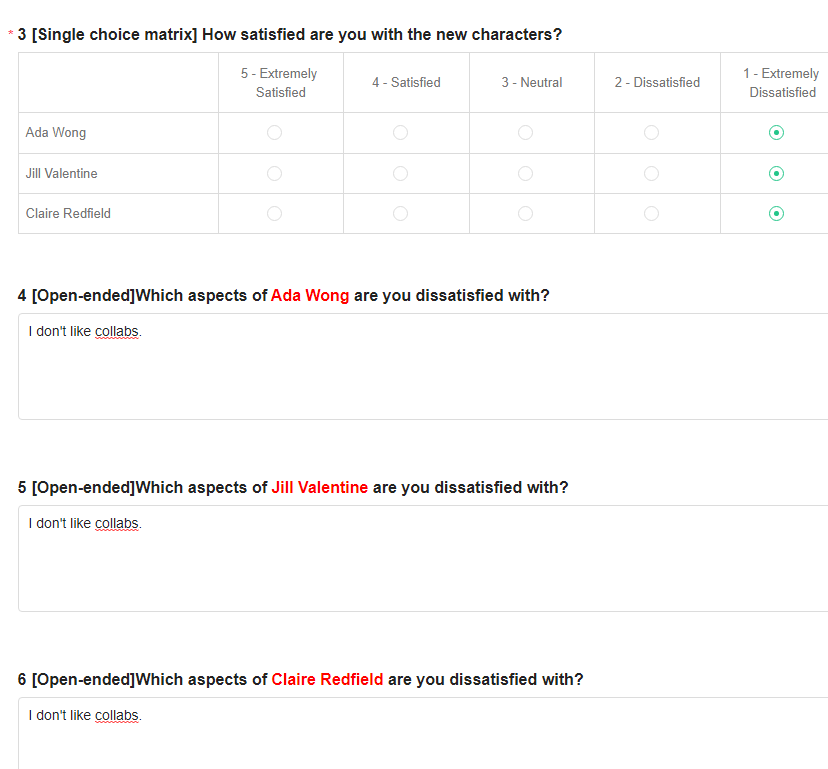Select 5 - Extremely Satisfied for Ada Wong

click(x=275, y=133)
